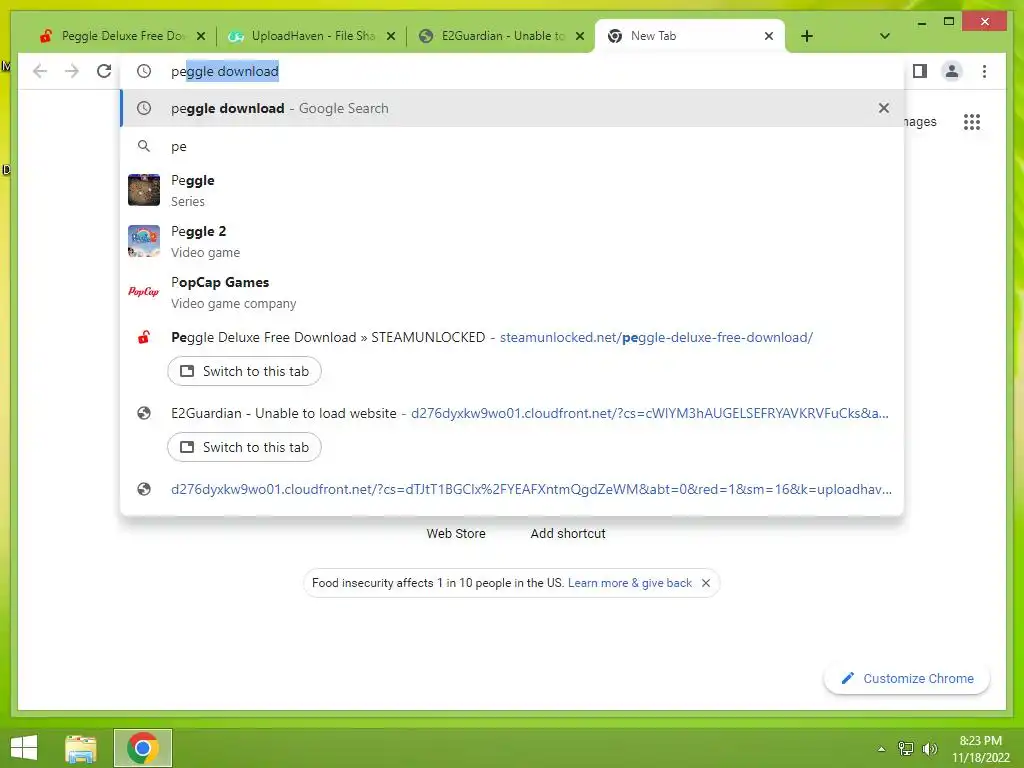Go back to previous page
Viewport: 1024px width, 768px height.
point(40,71)
